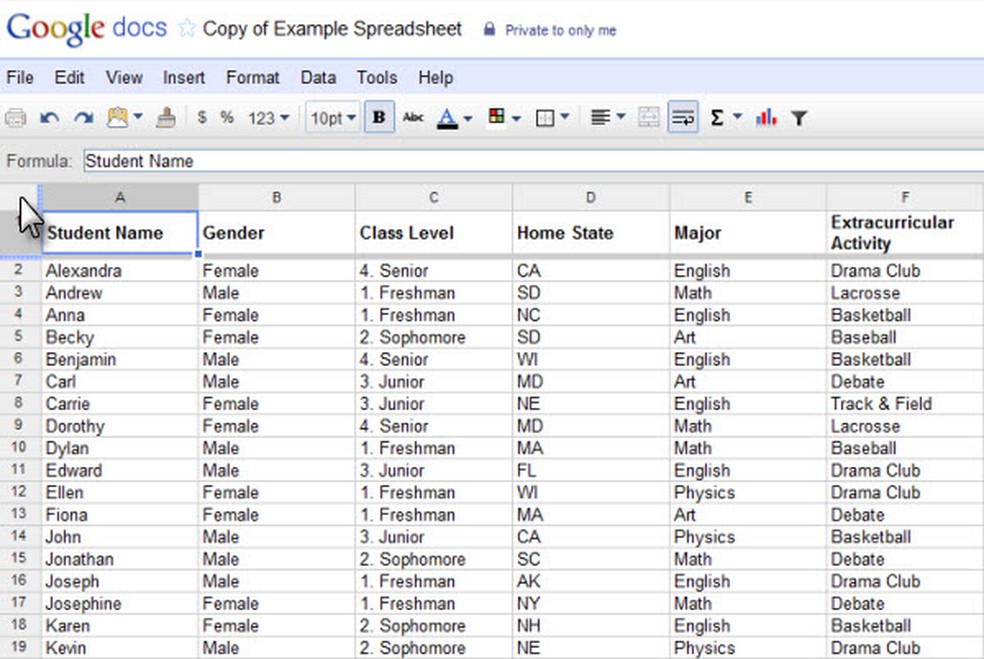
Task: Star the spreadsheet
Action: click(x=186, y=28)
